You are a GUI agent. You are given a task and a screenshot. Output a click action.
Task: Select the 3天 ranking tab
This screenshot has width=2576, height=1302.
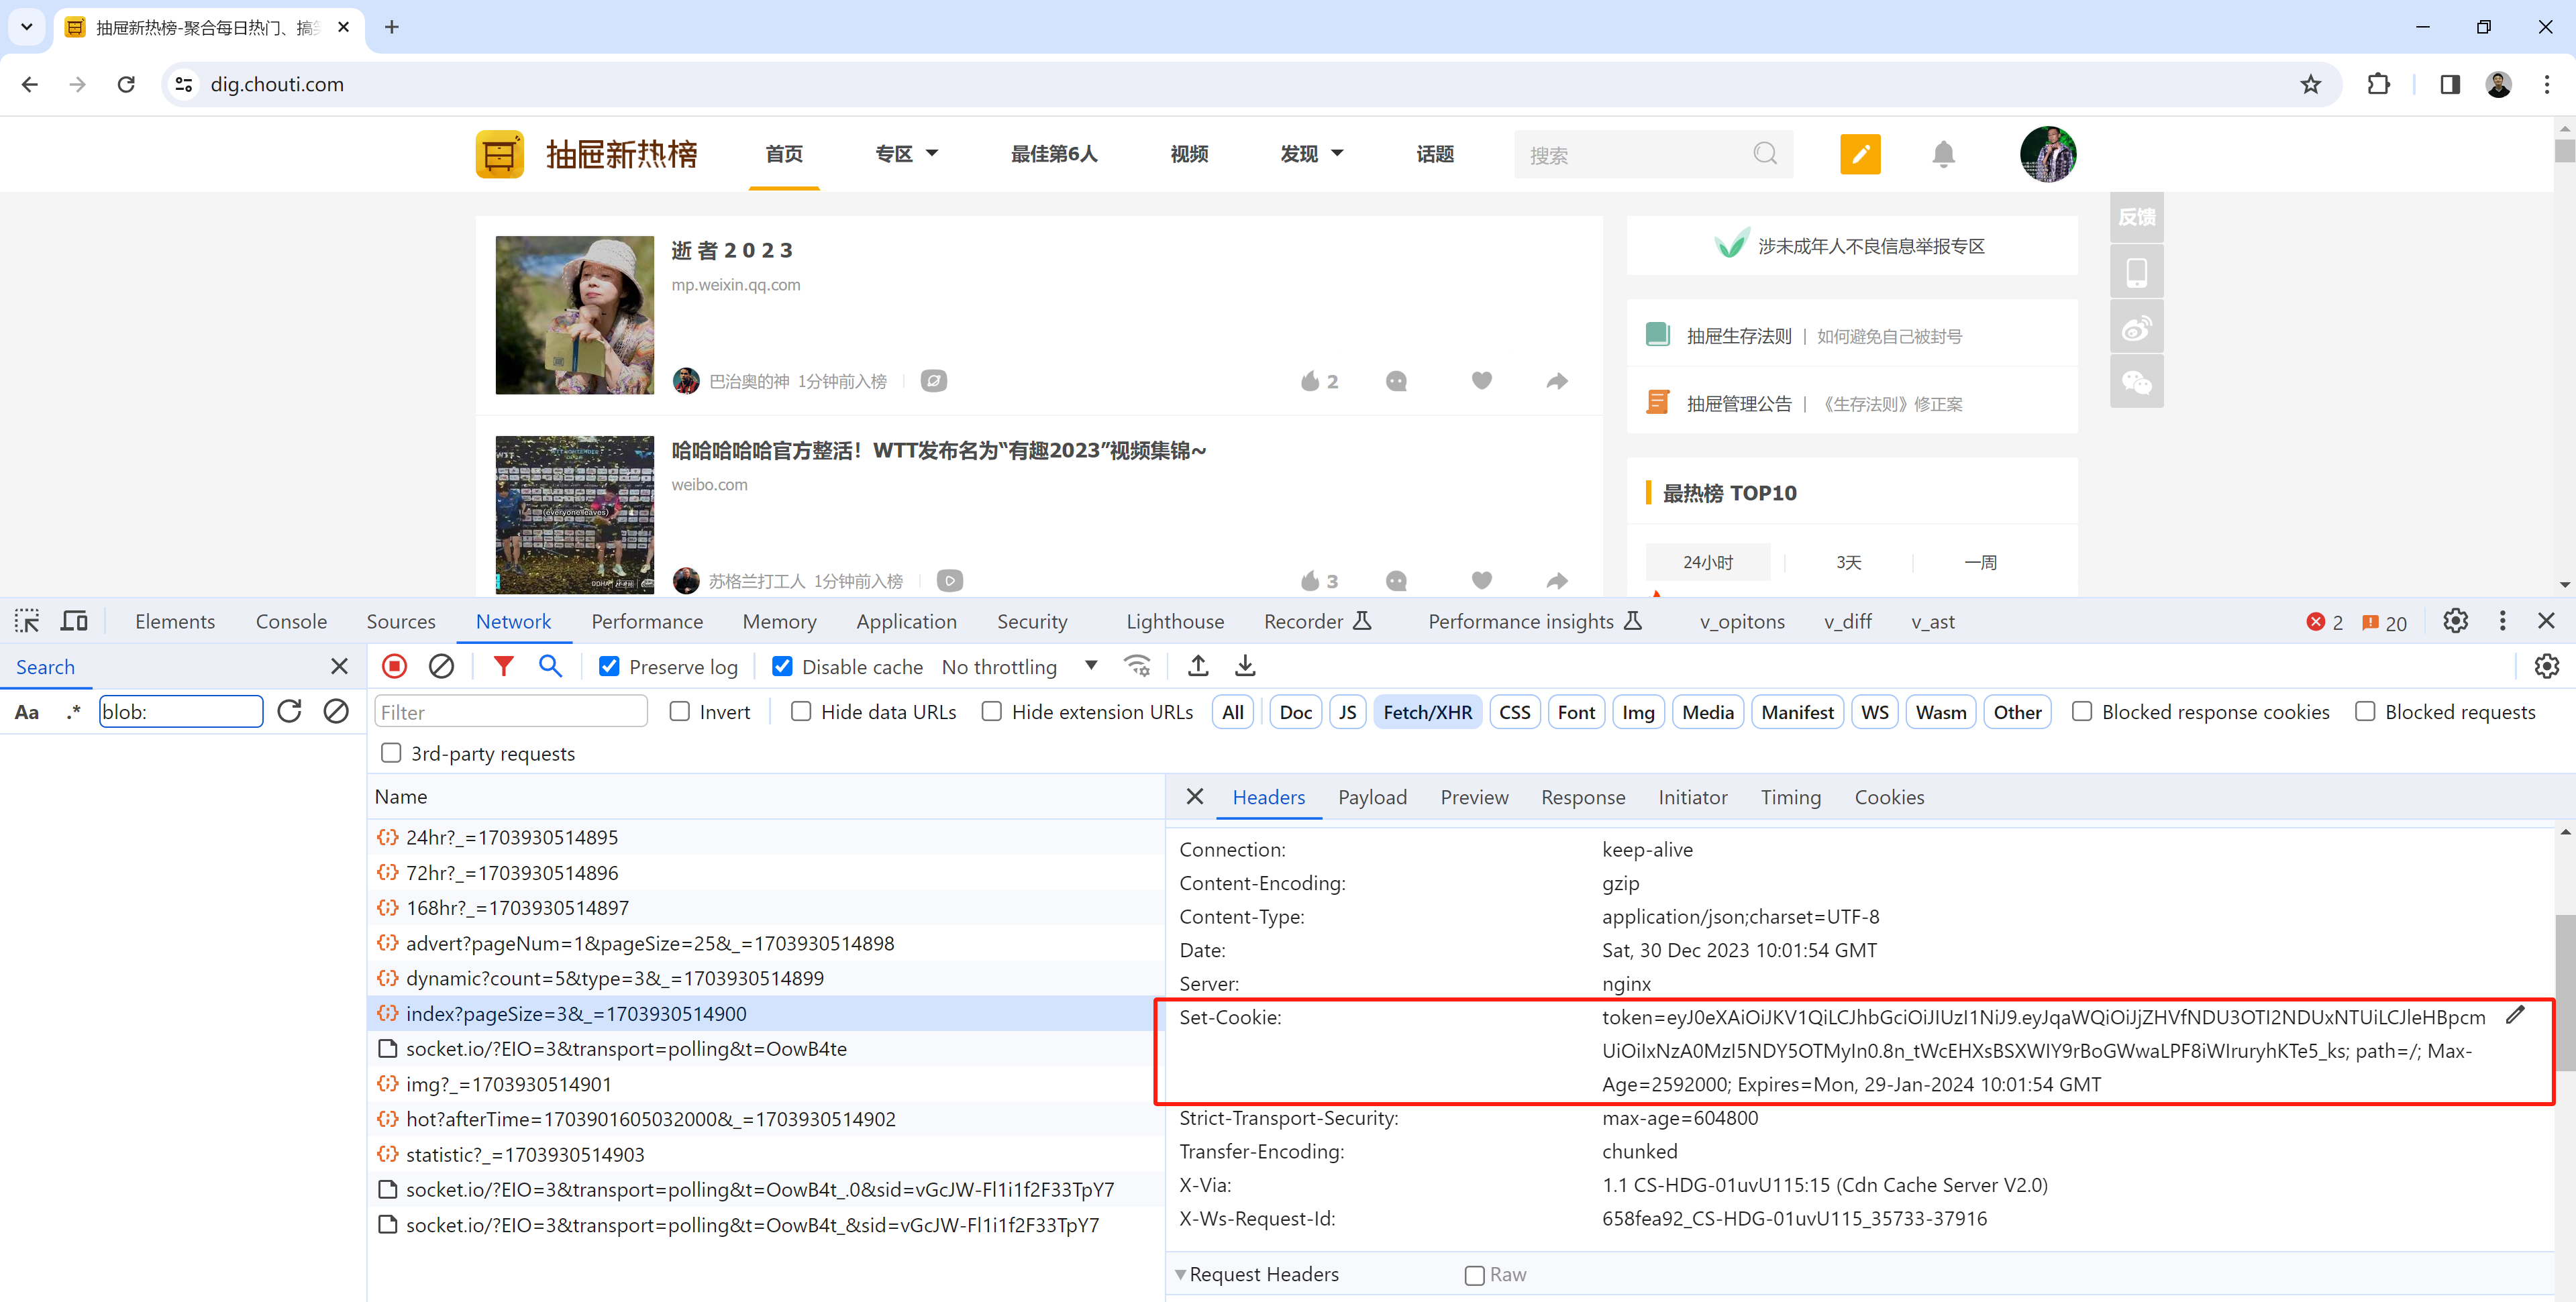pyautogui.click(x=1848, y=562)
